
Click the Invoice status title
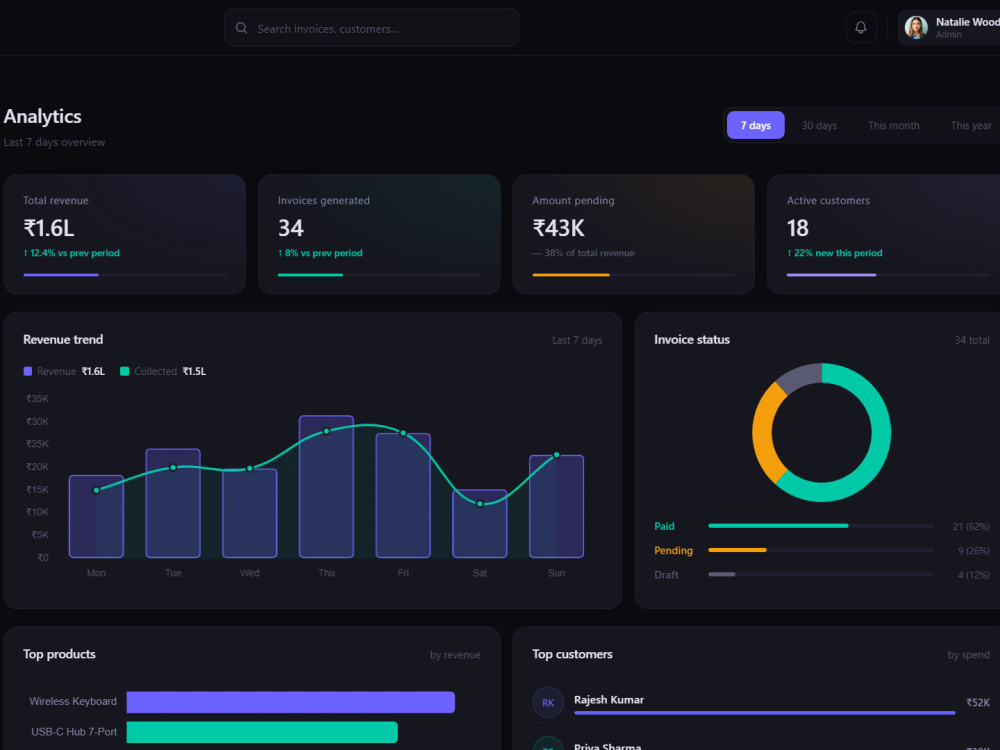(692, 339)
